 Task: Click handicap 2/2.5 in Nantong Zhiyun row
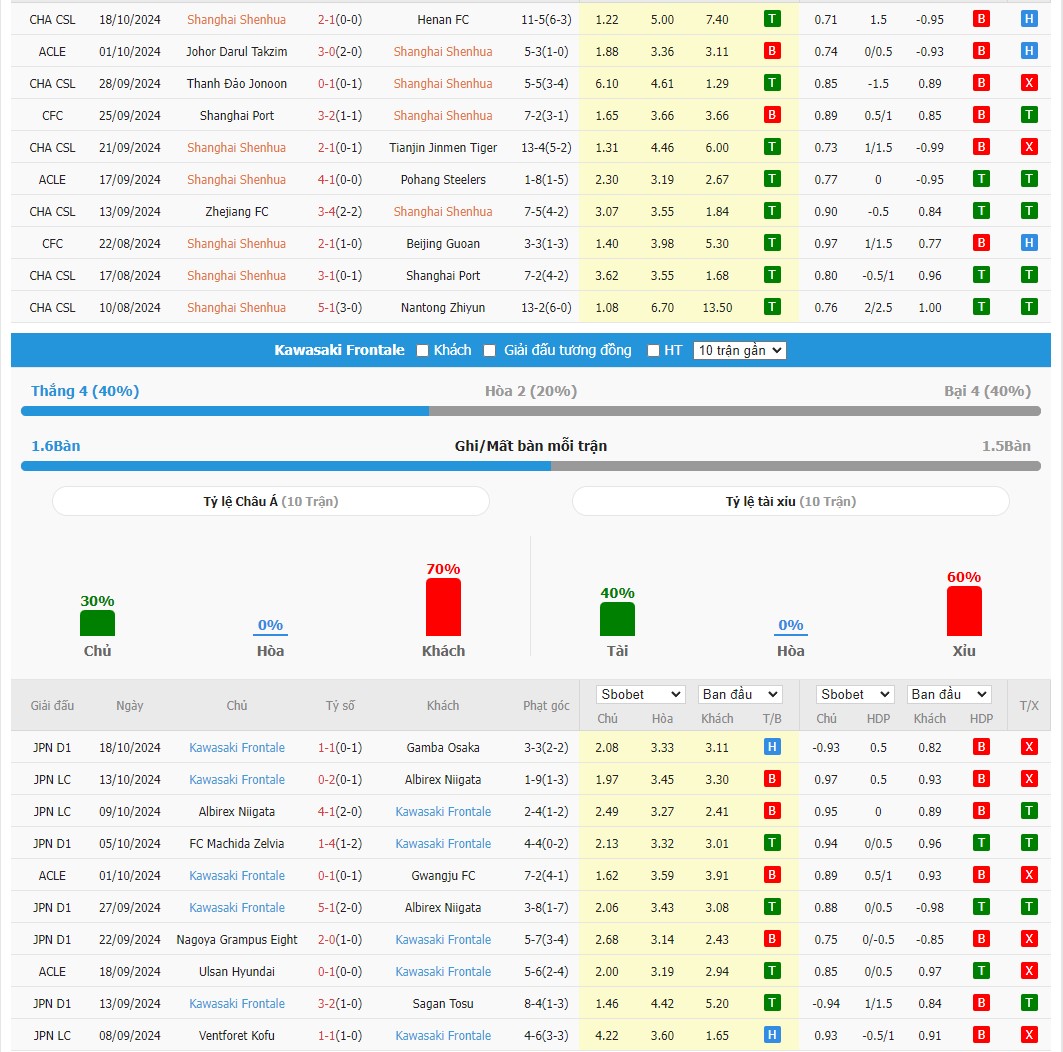[x=878, y=308]
